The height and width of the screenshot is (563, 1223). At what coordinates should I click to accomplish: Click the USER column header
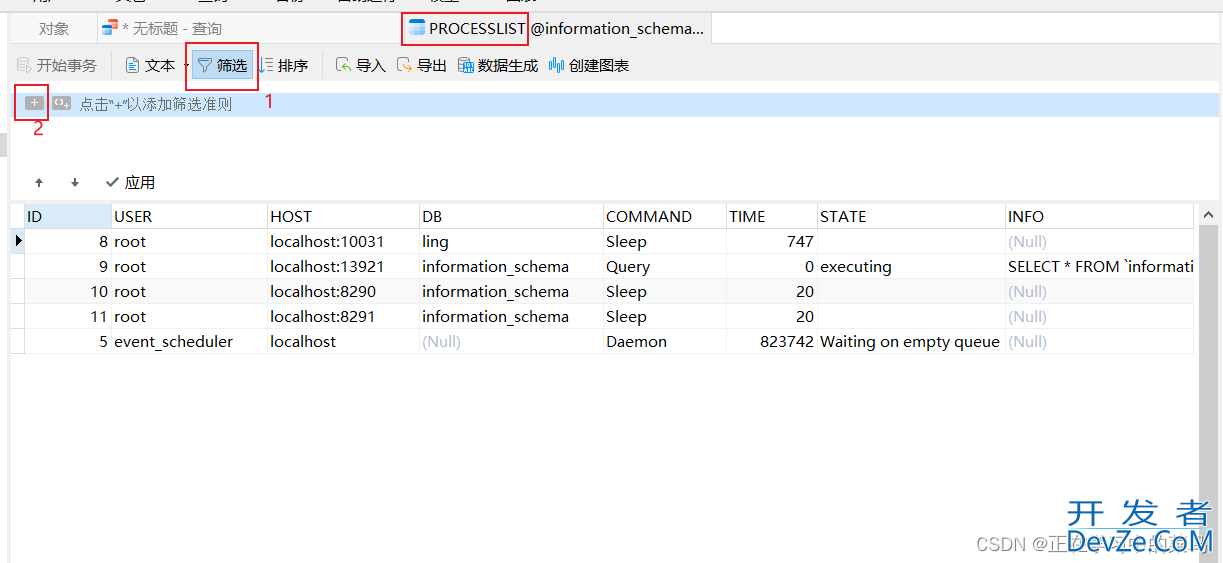[x=189, y=216]
